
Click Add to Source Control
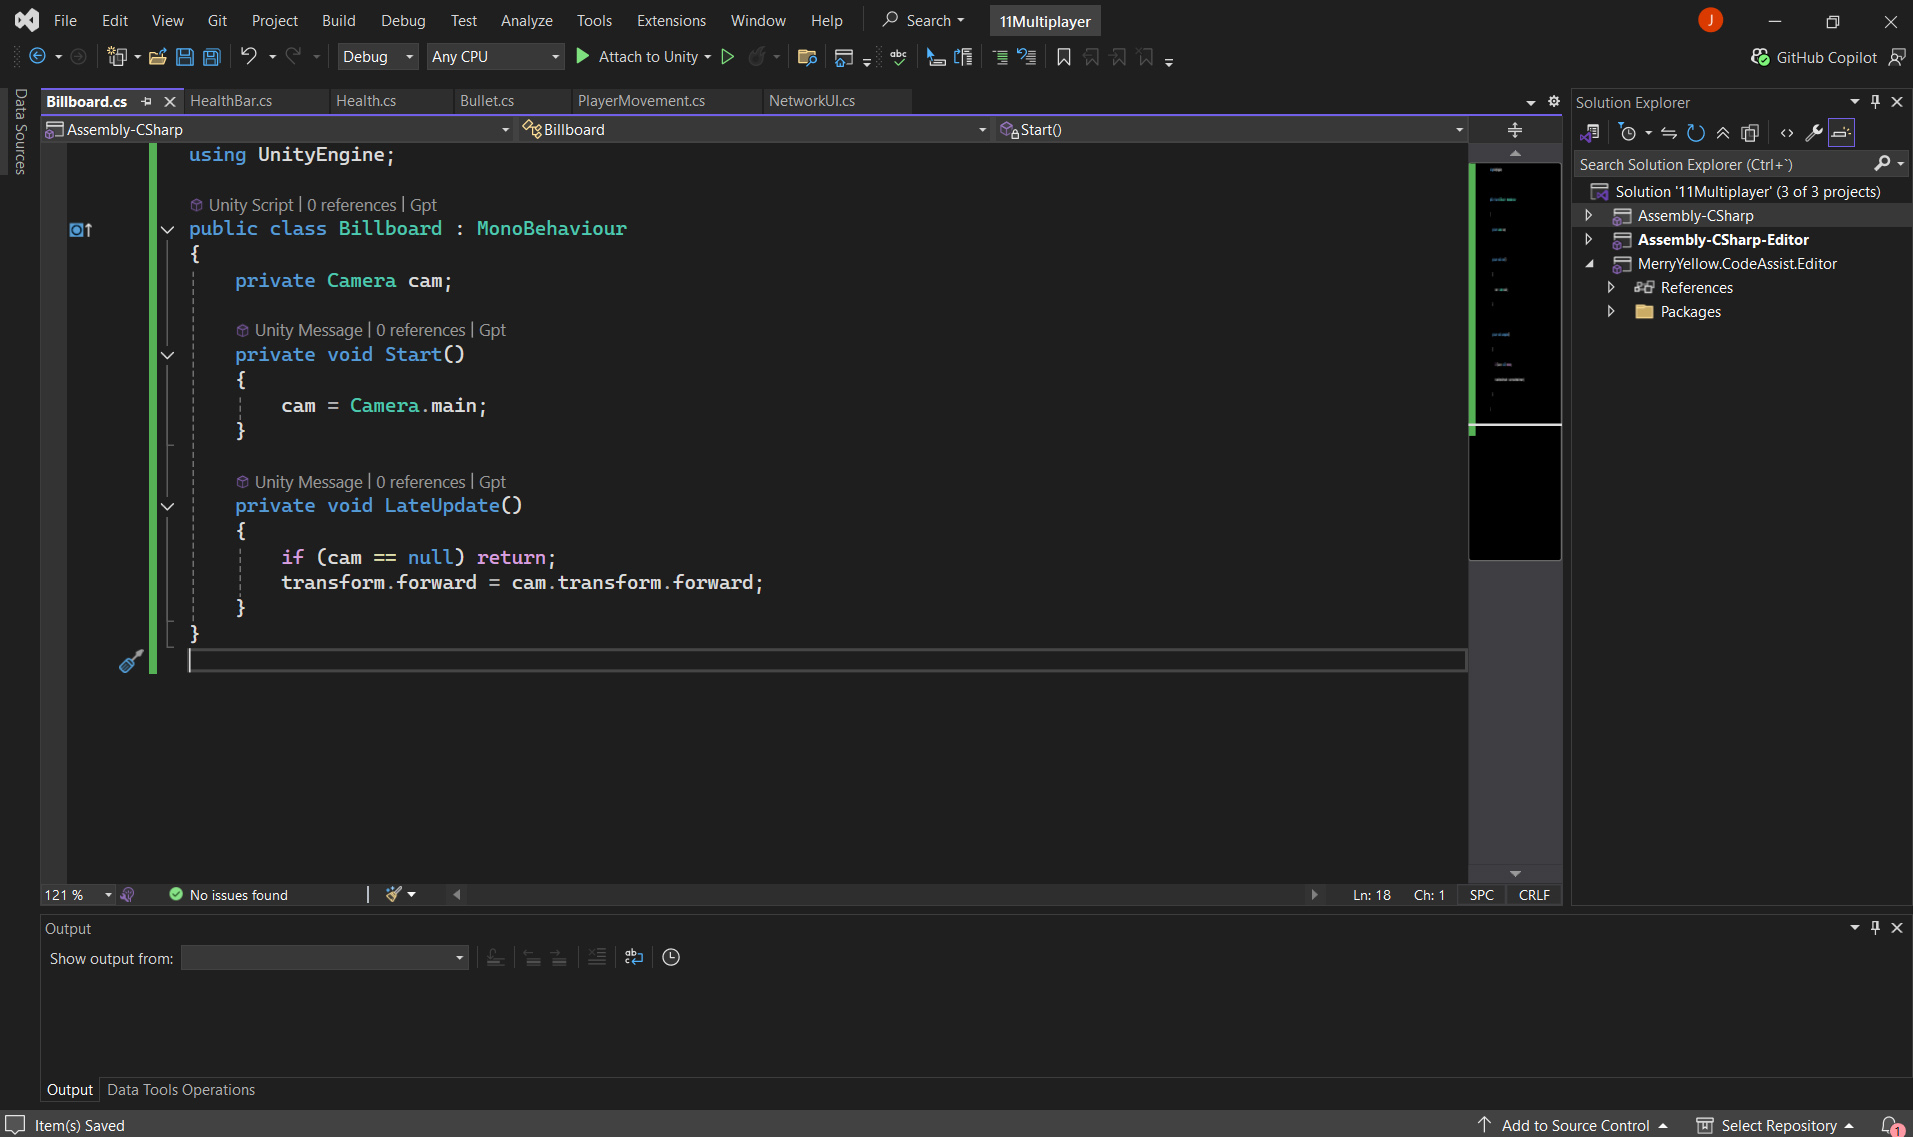coord(1575,1125)
